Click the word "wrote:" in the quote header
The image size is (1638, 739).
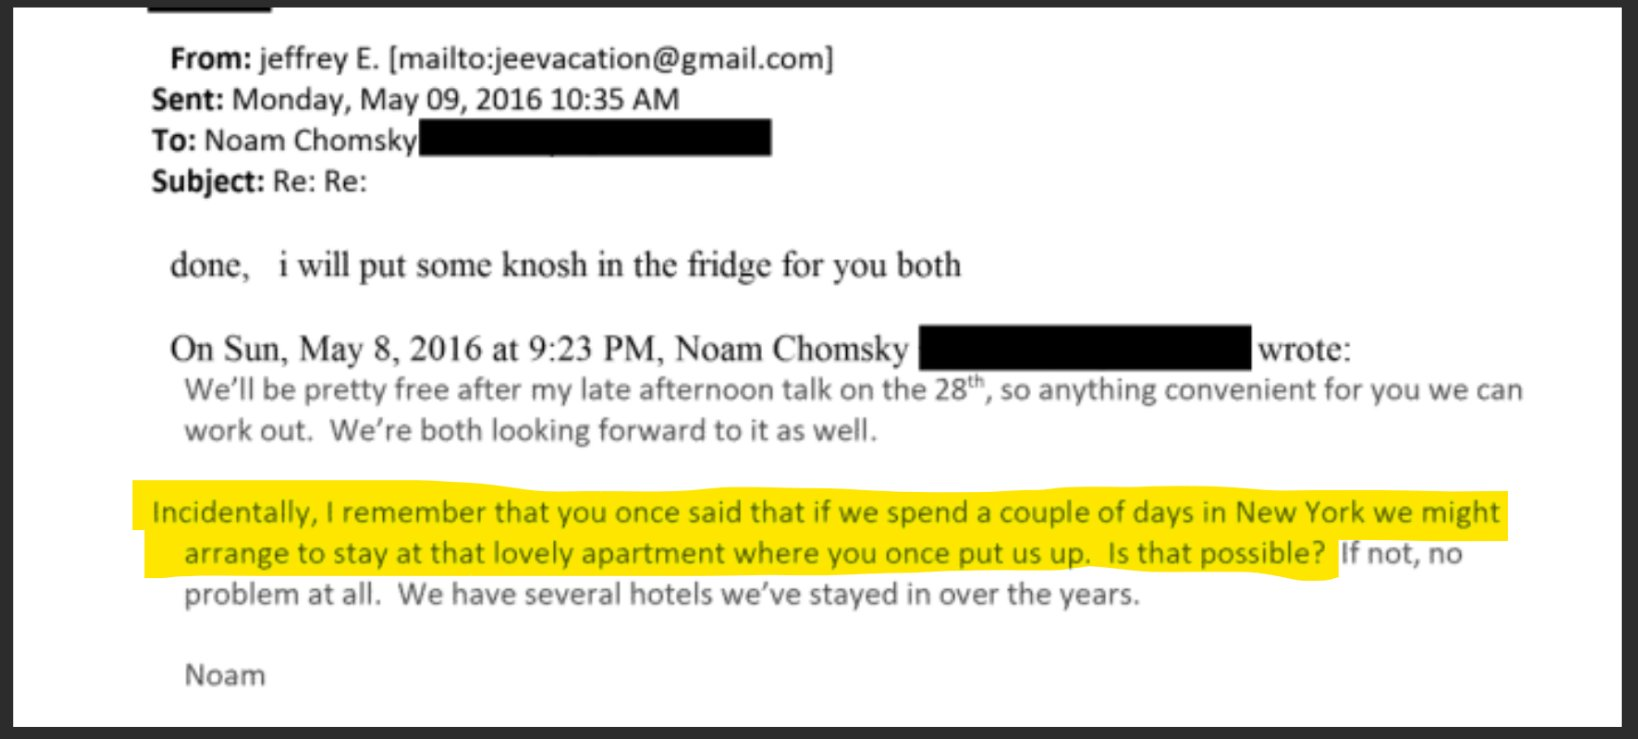(x=1304, y=349)
